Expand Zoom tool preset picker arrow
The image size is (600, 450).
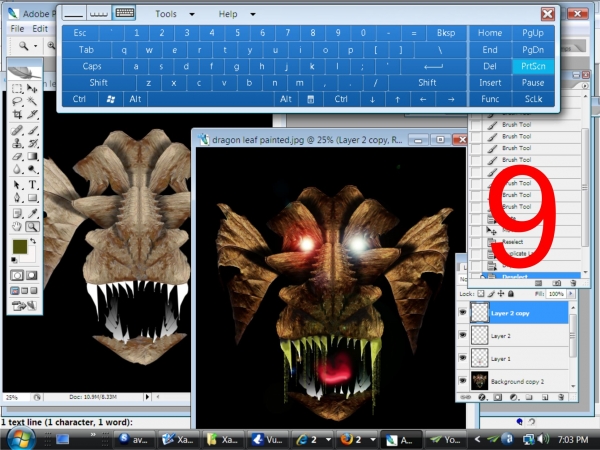click(x=35, y=46)
